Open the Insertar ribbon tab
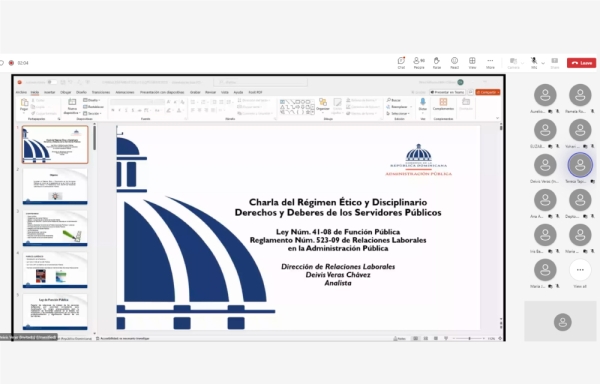This screenshot has height=384, width=600. pyautogui.click(x=49, y=92)
